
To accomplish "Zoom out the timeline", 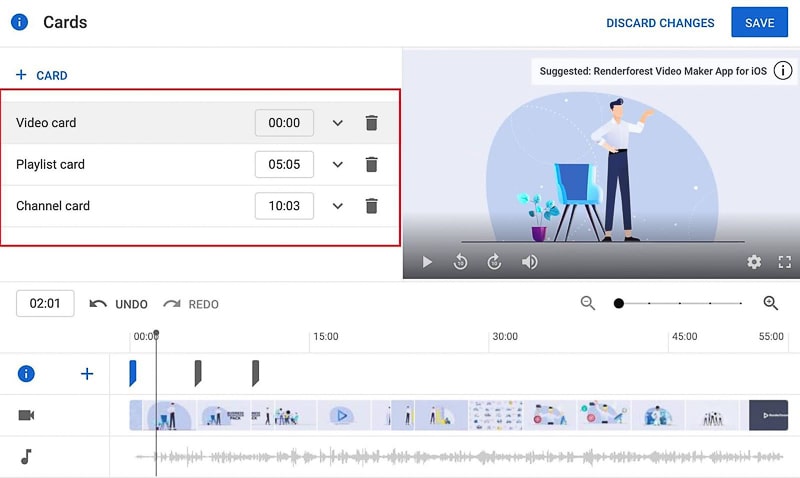I will point(588,303).
